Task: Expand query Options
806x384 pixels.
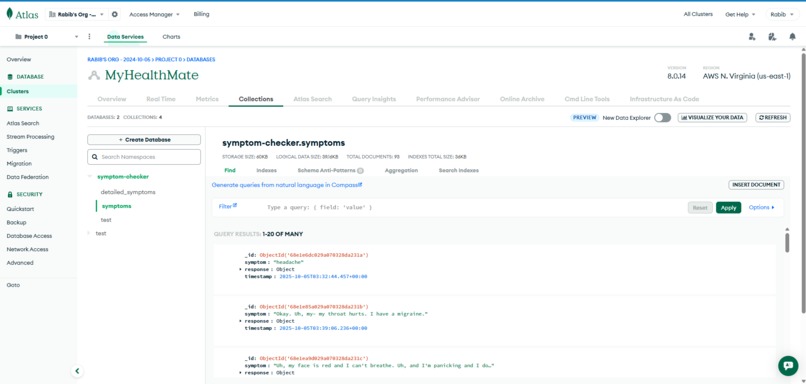Action: coord(761,208)
